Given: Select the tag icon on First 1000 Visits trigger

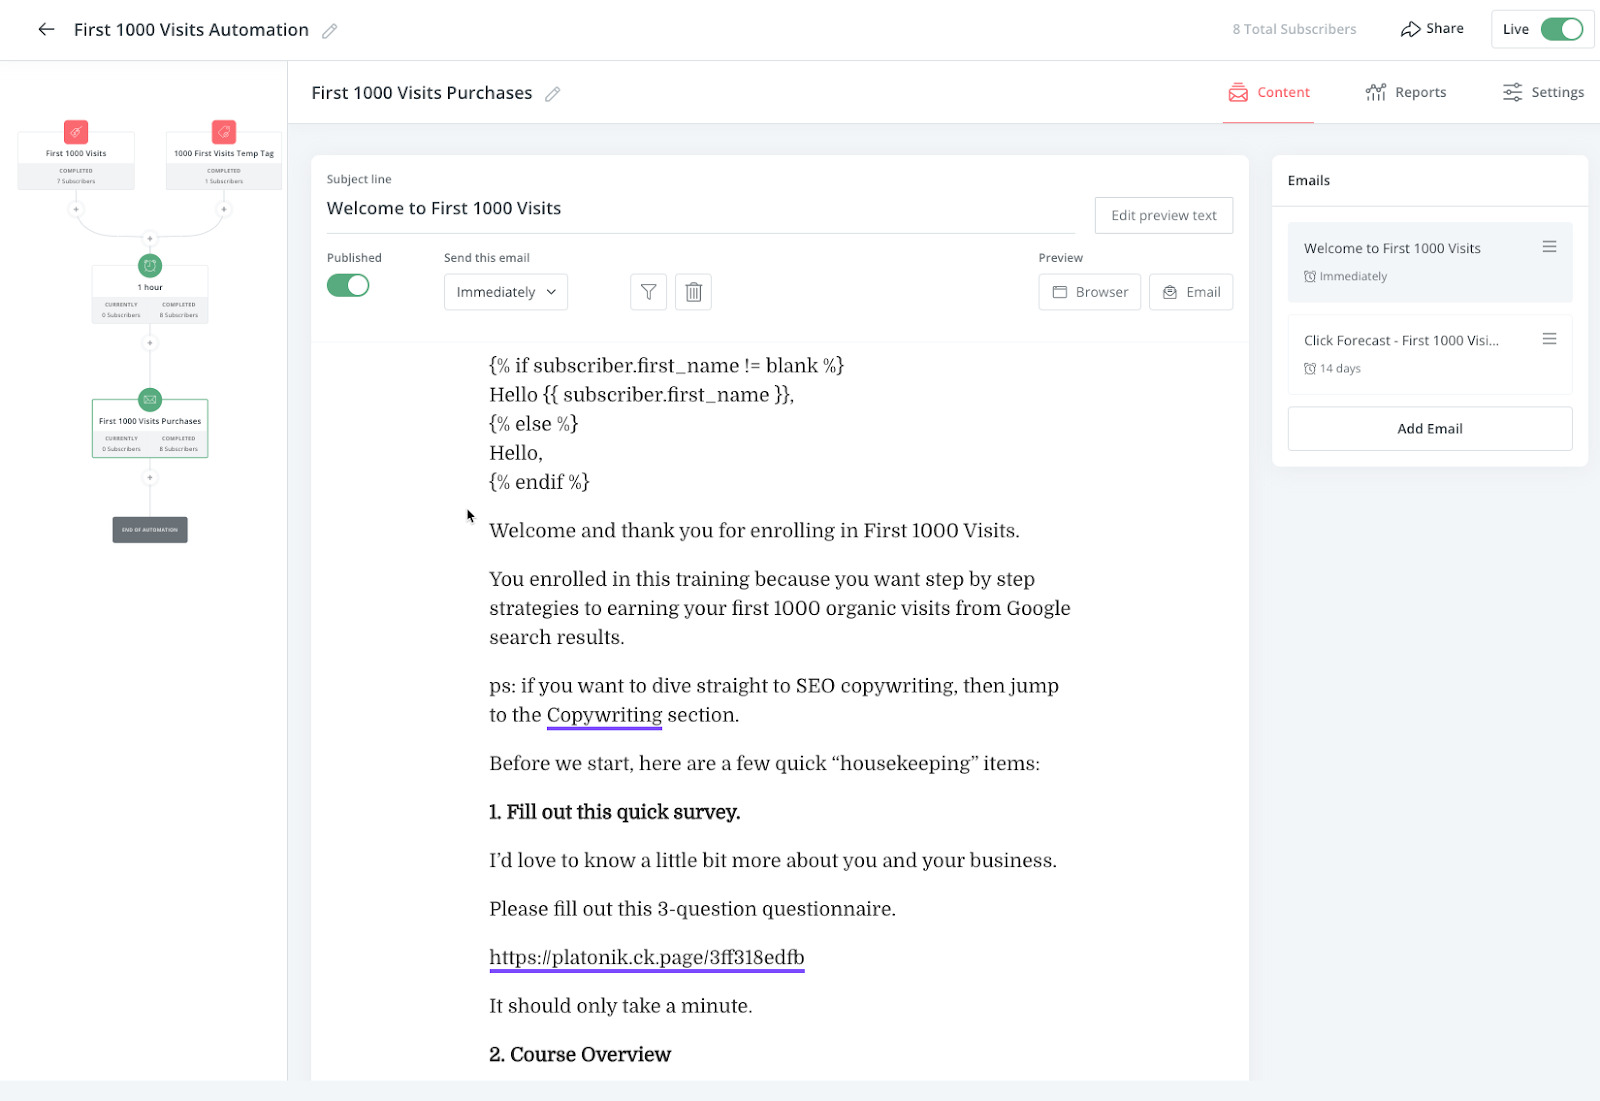Looking at the screenshot, I should click(x=76, y=131).
